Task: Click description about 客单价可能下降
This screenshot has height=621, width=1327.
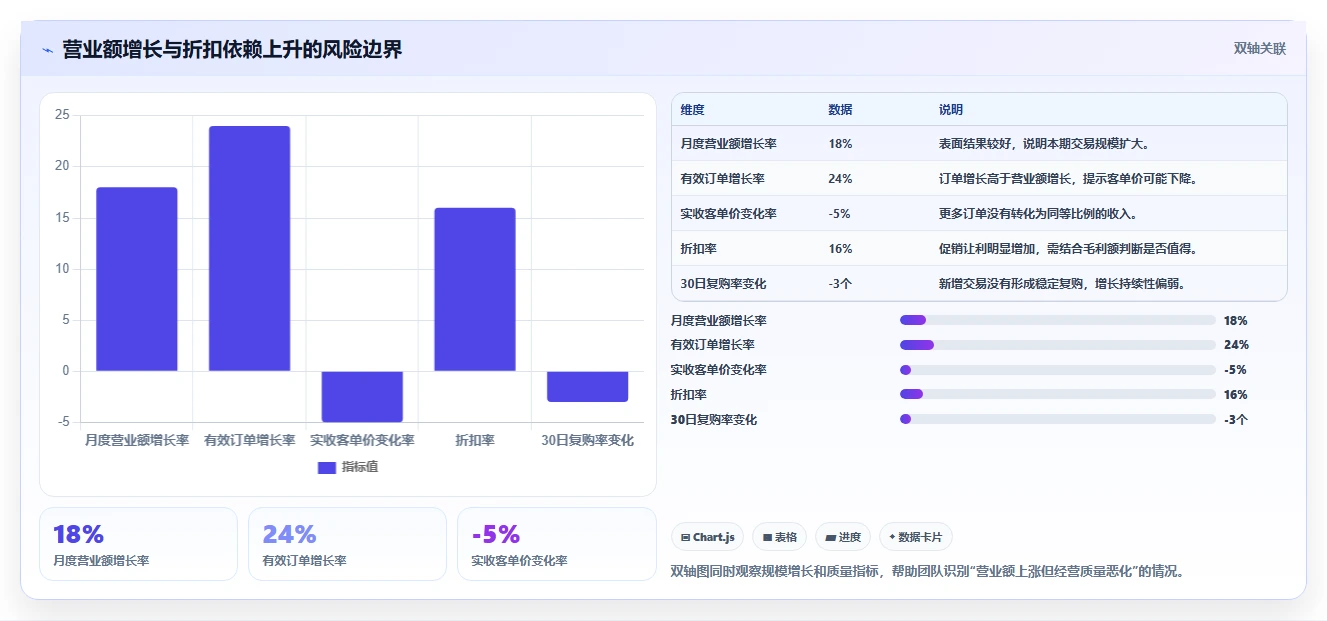Action: click(x=1068, y=179)
